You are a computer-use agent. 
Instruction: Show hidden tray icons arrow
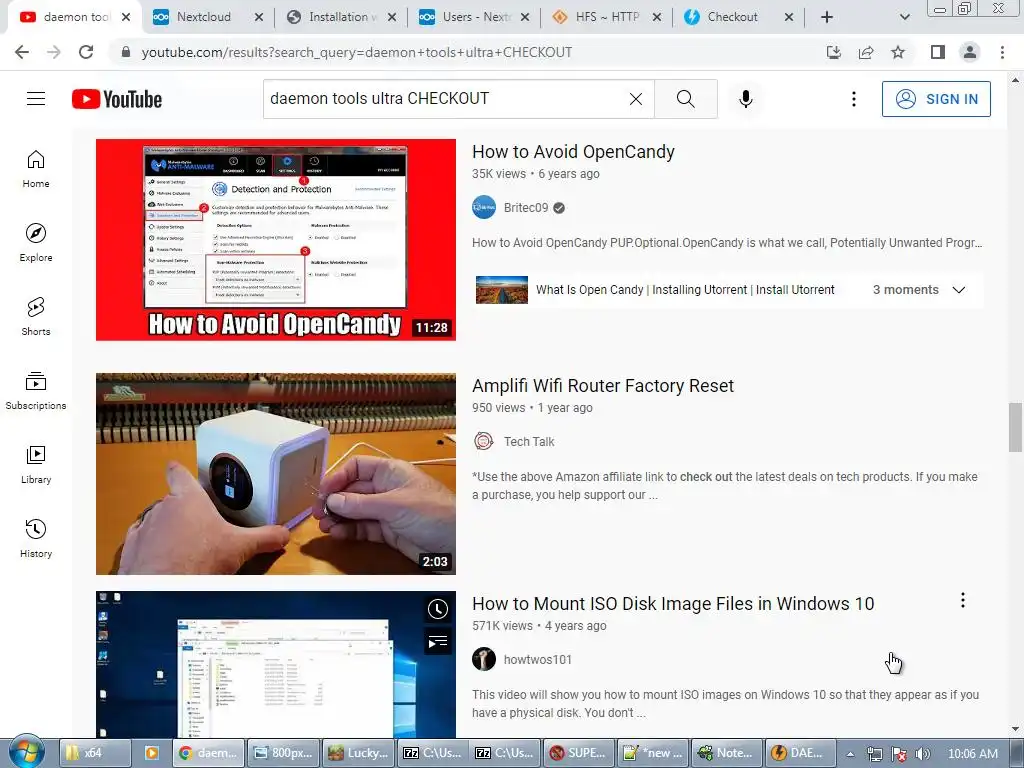(x=850, y=754)
